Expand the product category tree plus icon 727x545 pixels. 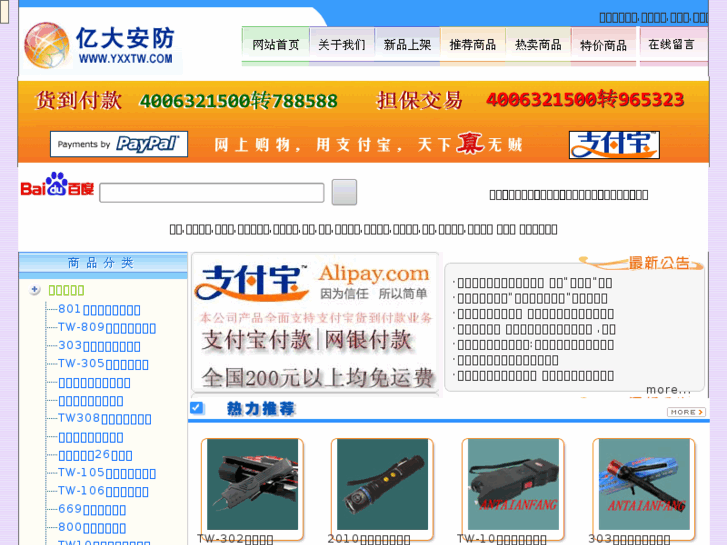tap(34, 290)
